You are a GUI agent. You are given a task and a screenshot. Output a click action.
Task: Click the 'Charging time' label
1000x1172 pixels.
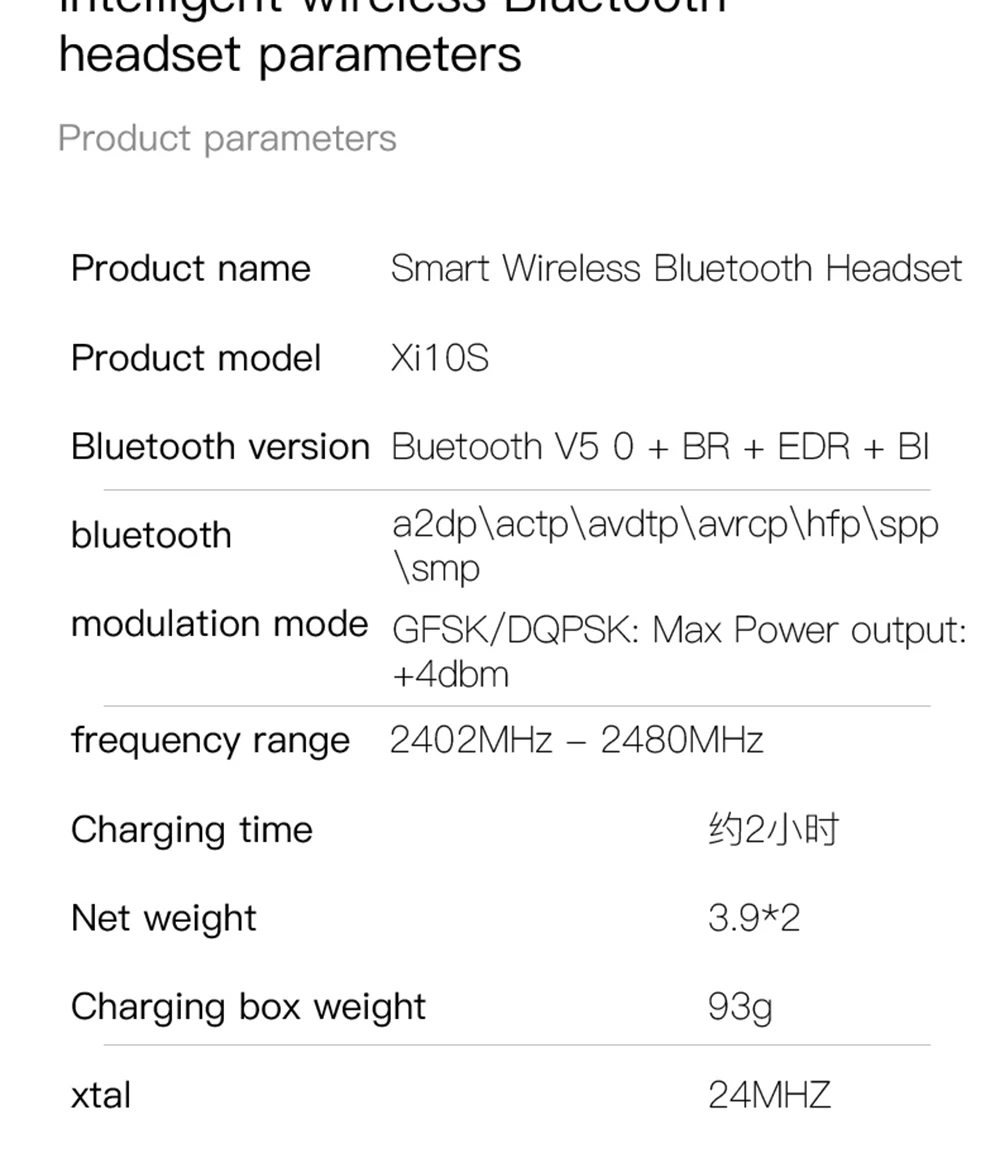pos(191,830)
